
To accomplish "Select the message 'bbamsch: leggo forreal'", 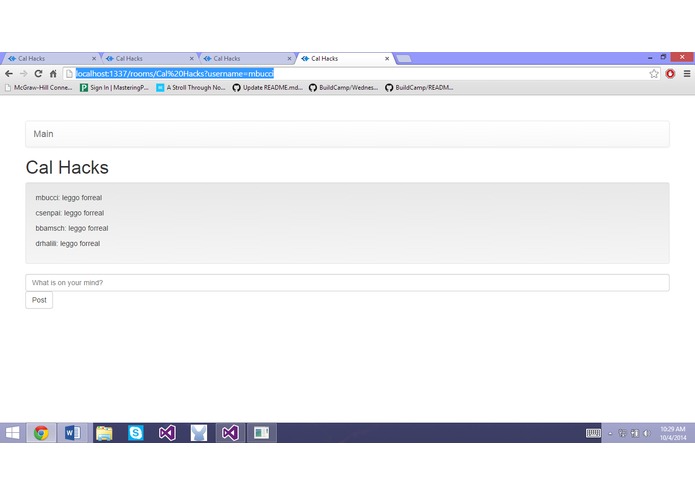I will click(x=72, y=228).
